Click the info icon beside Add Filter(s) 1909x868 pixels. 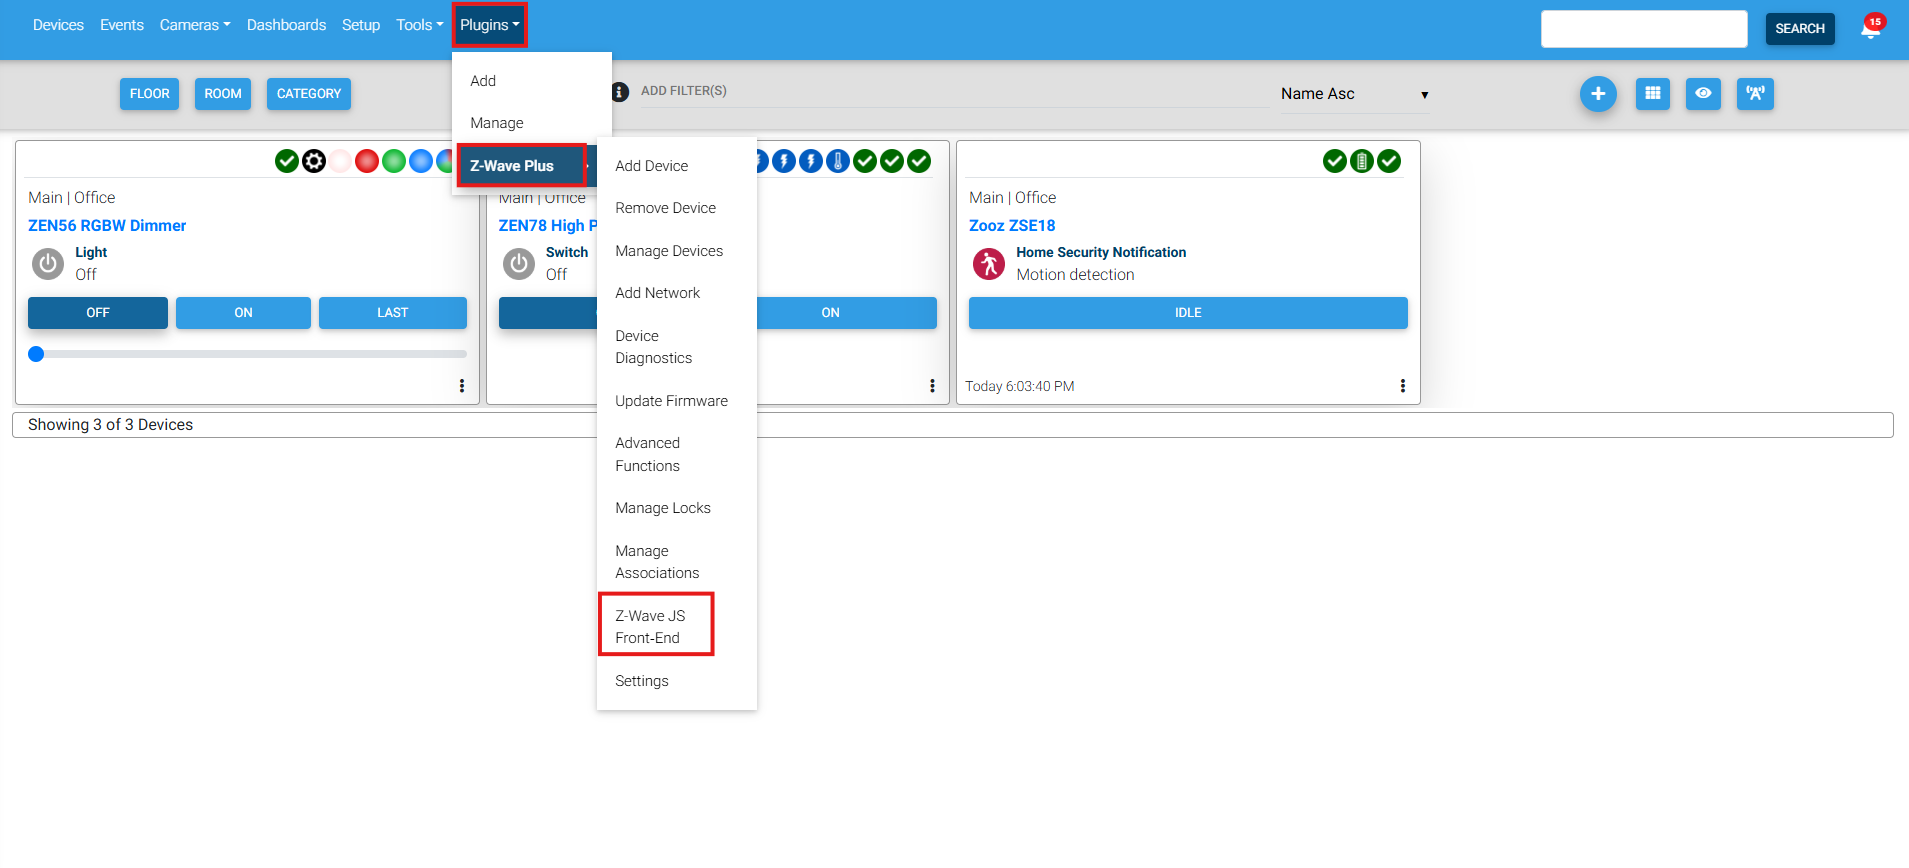(620, 92)
